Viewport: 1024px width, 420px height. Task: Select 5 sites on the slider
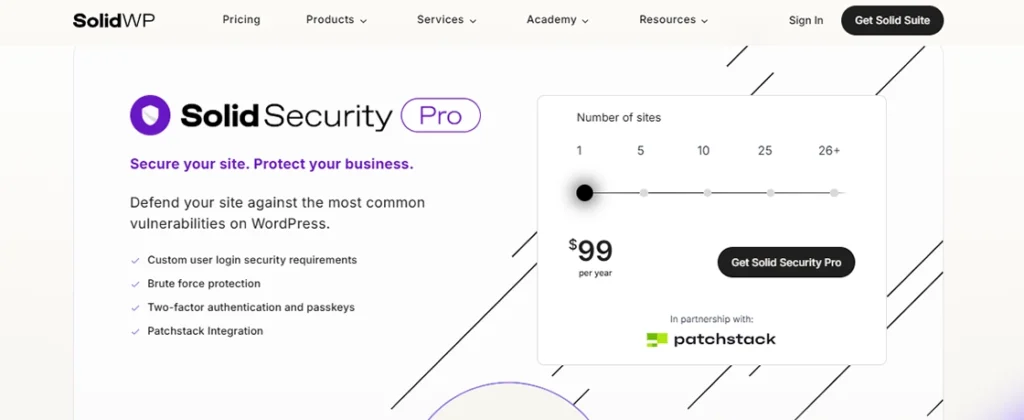(x=644, y=193)
